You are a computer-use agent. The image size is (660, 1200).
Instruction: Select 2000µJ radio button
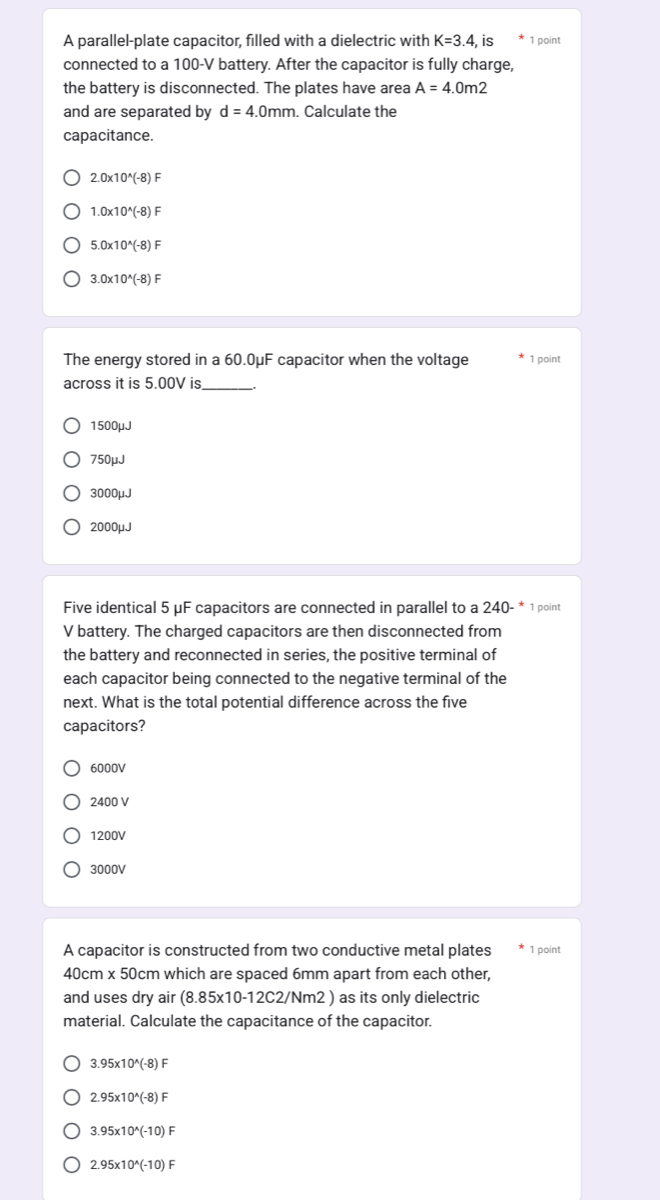point(72,527)
